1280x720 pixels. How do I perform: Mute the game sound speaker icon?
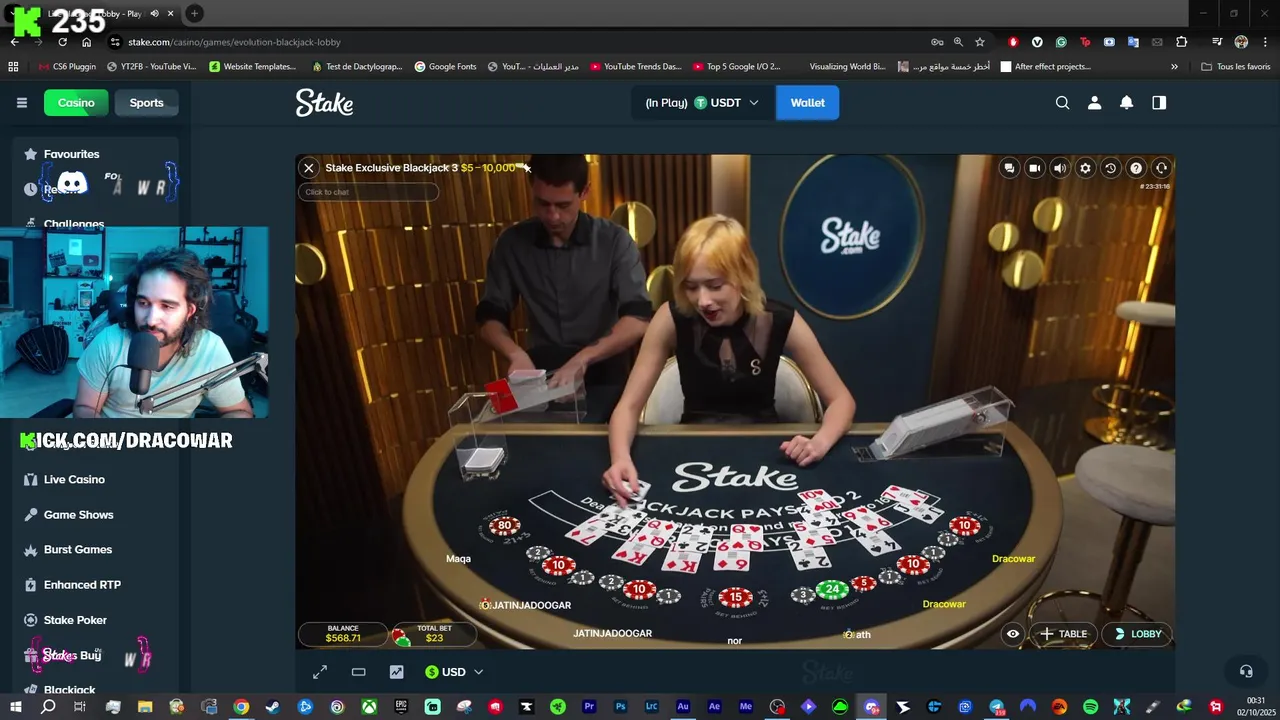click(1060, 168)
